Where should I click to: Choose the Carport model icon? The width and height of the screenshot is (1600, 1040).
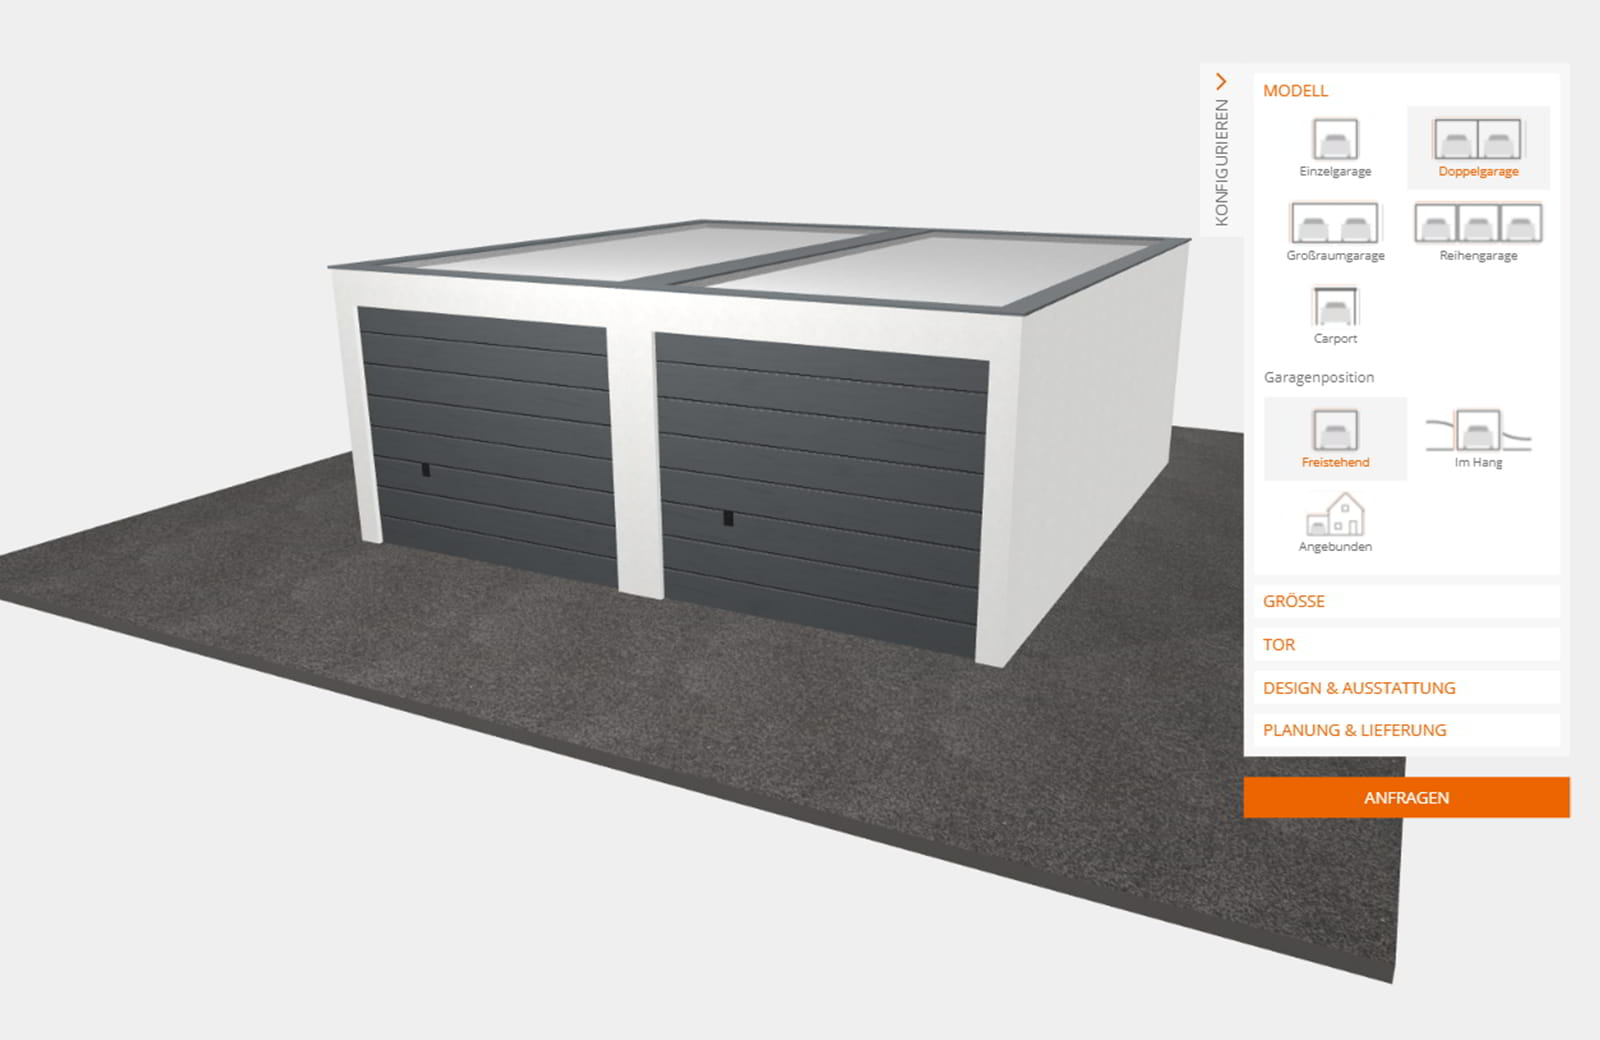coord(1335,308)
